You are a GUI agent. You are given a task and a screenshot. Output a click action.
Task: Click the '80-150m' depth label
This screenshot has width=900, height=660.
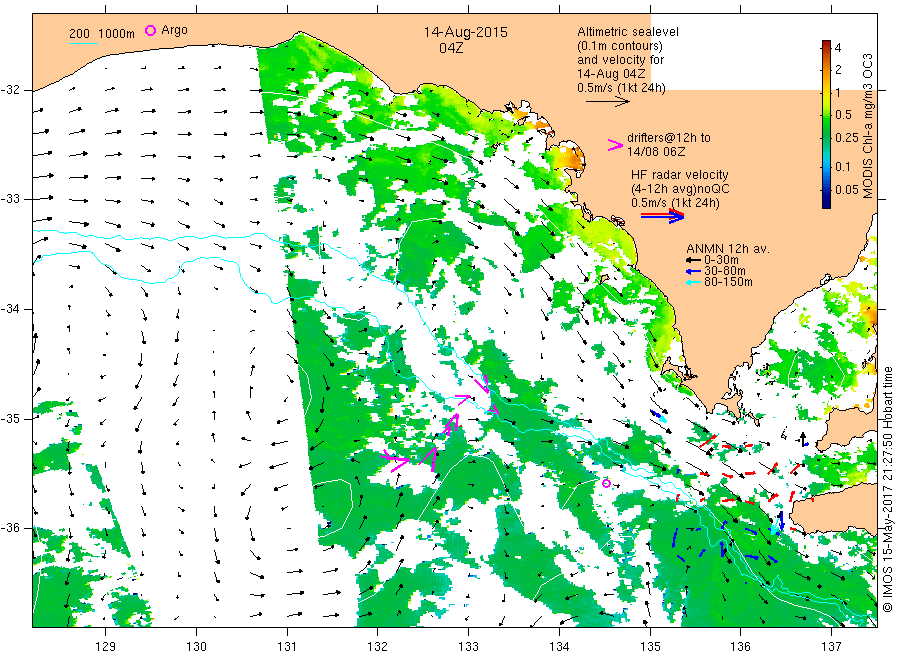[728, 282]
